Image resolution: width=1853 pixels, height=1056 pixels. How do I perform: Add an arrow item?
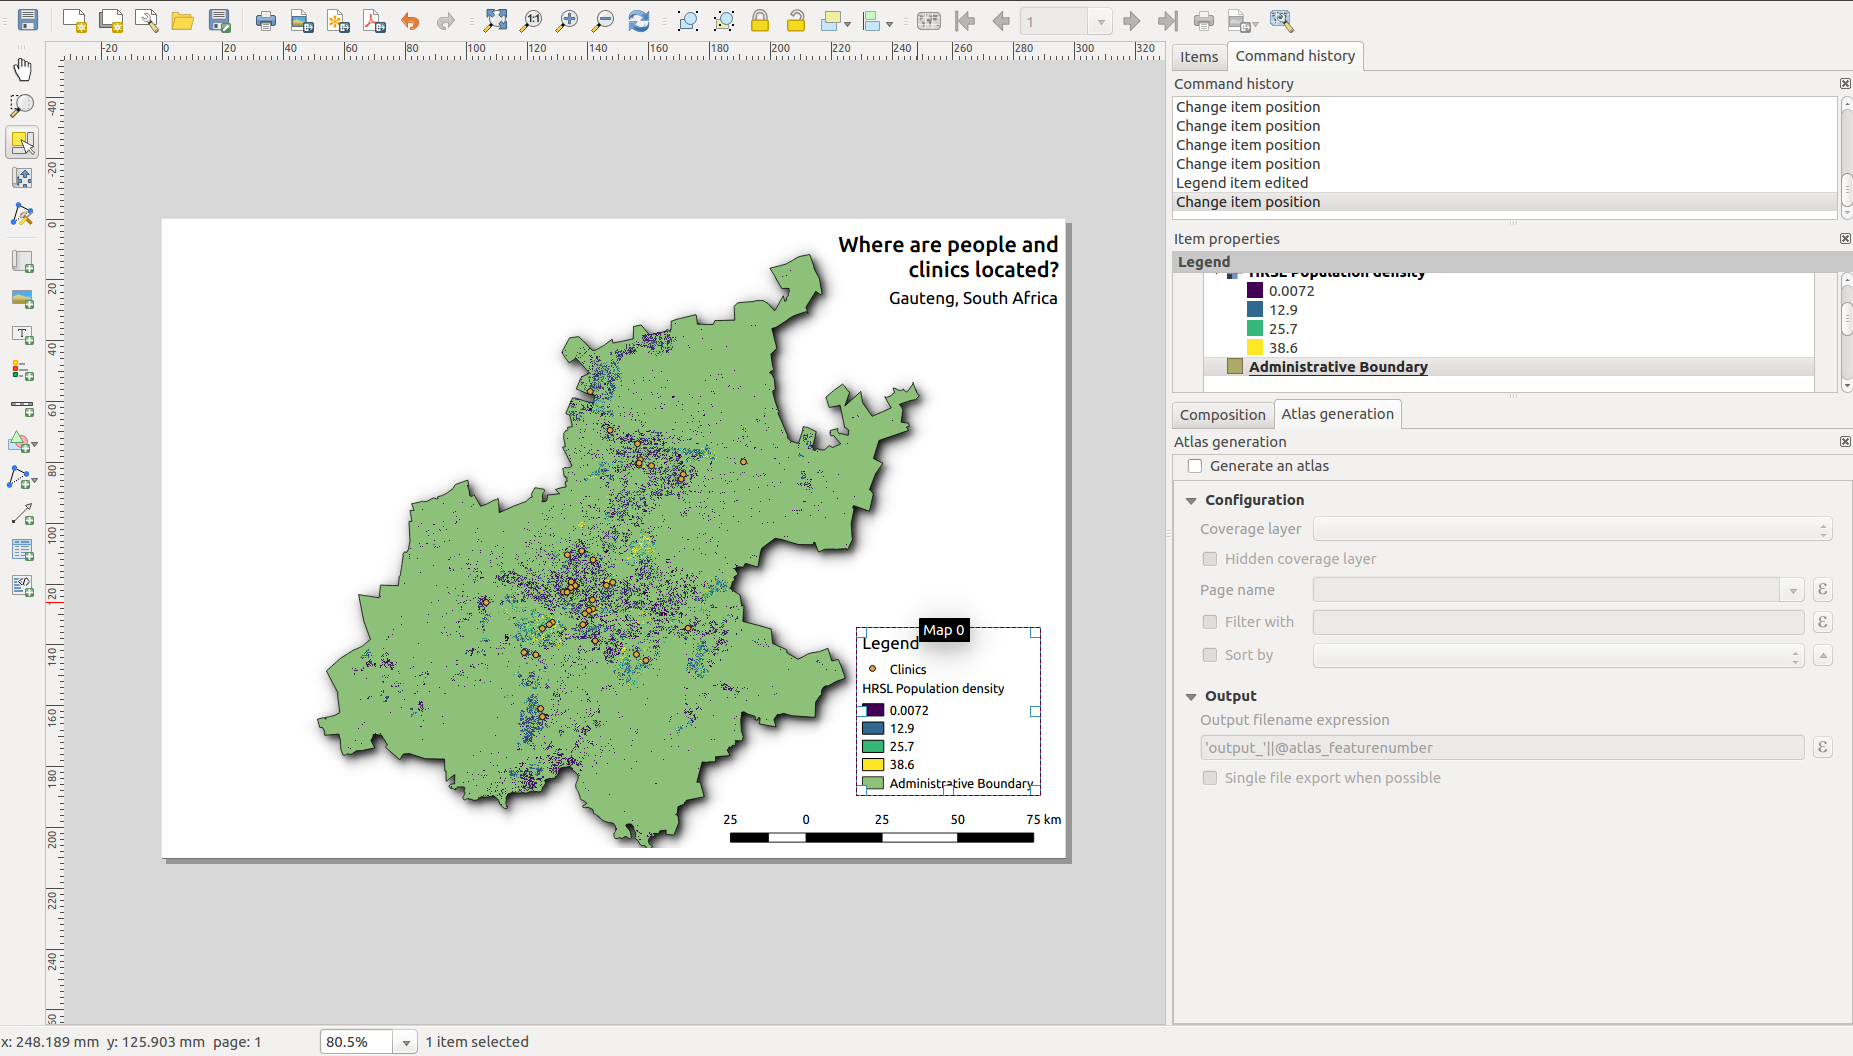[22, 514]
